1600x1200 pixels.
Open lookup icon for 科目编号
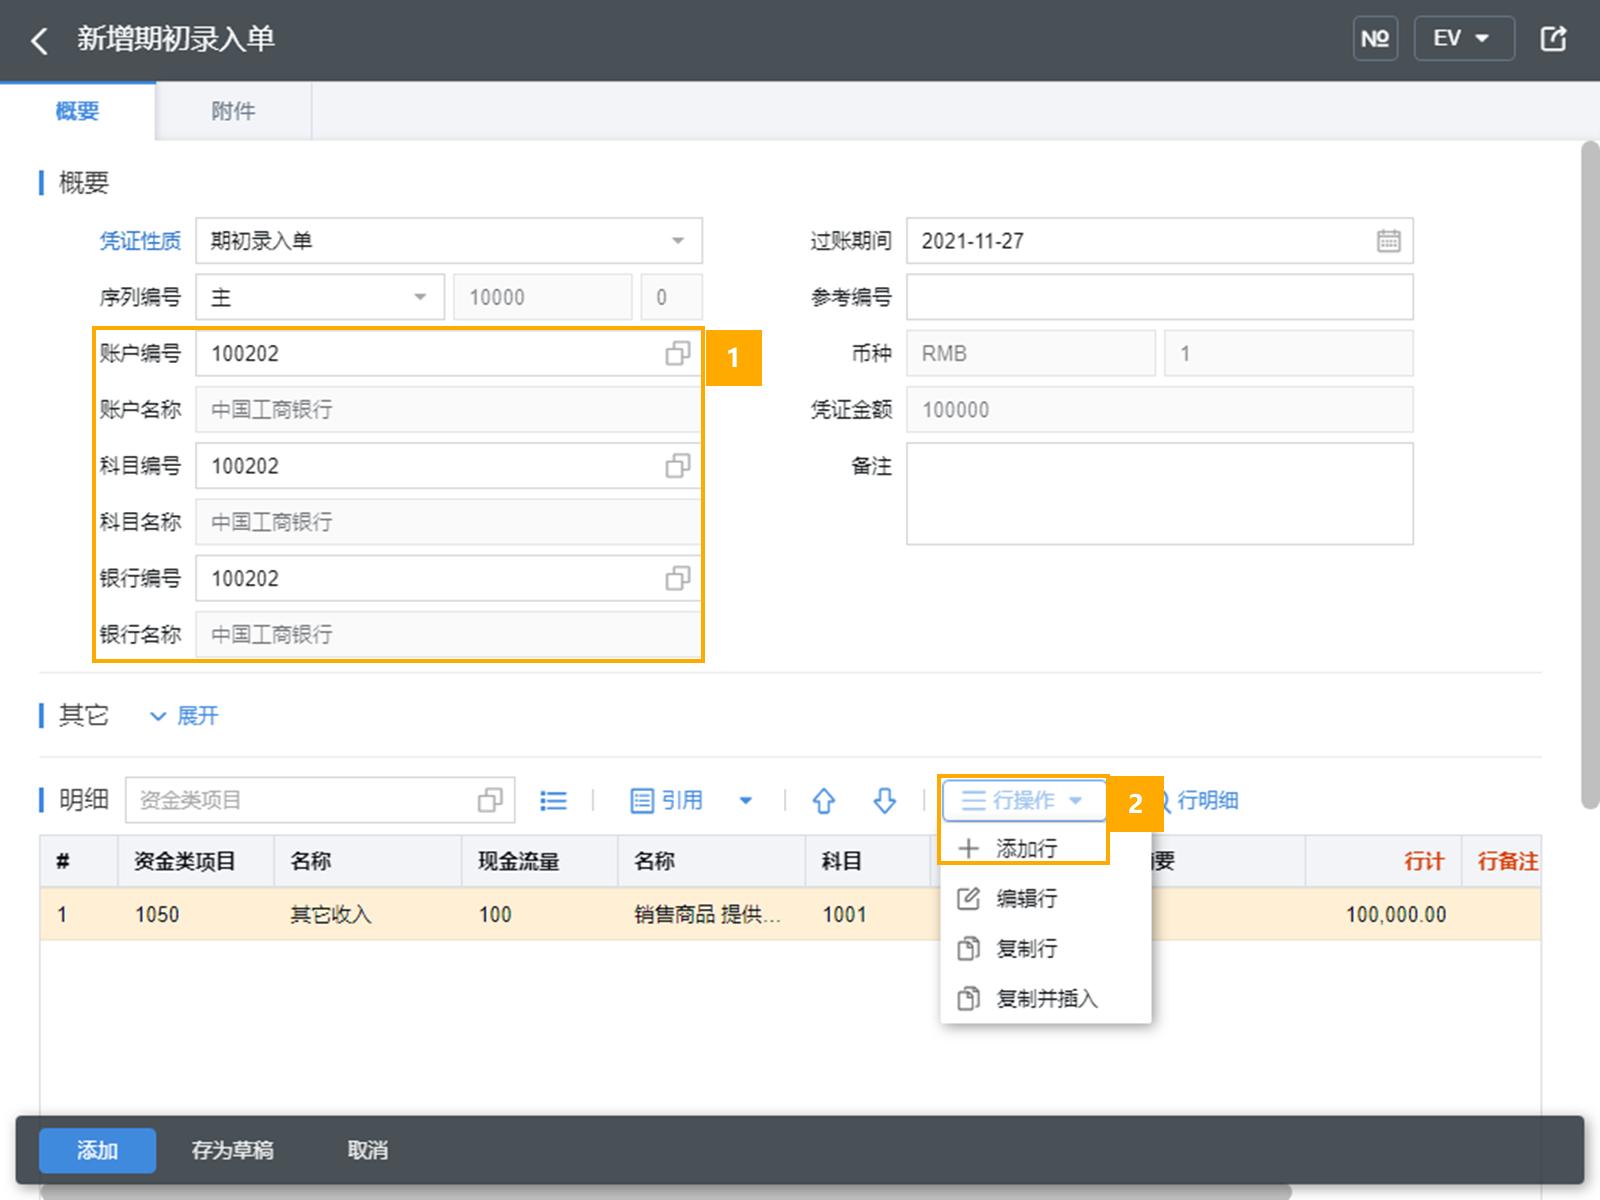[x=677, y=466]
